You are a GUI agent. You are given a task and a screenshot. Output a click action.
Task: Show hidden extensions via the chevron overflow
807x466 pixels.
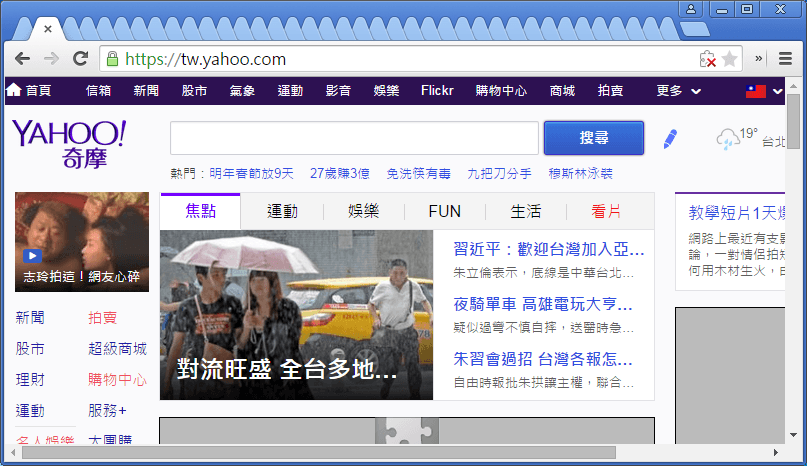[x=759, y=59]
